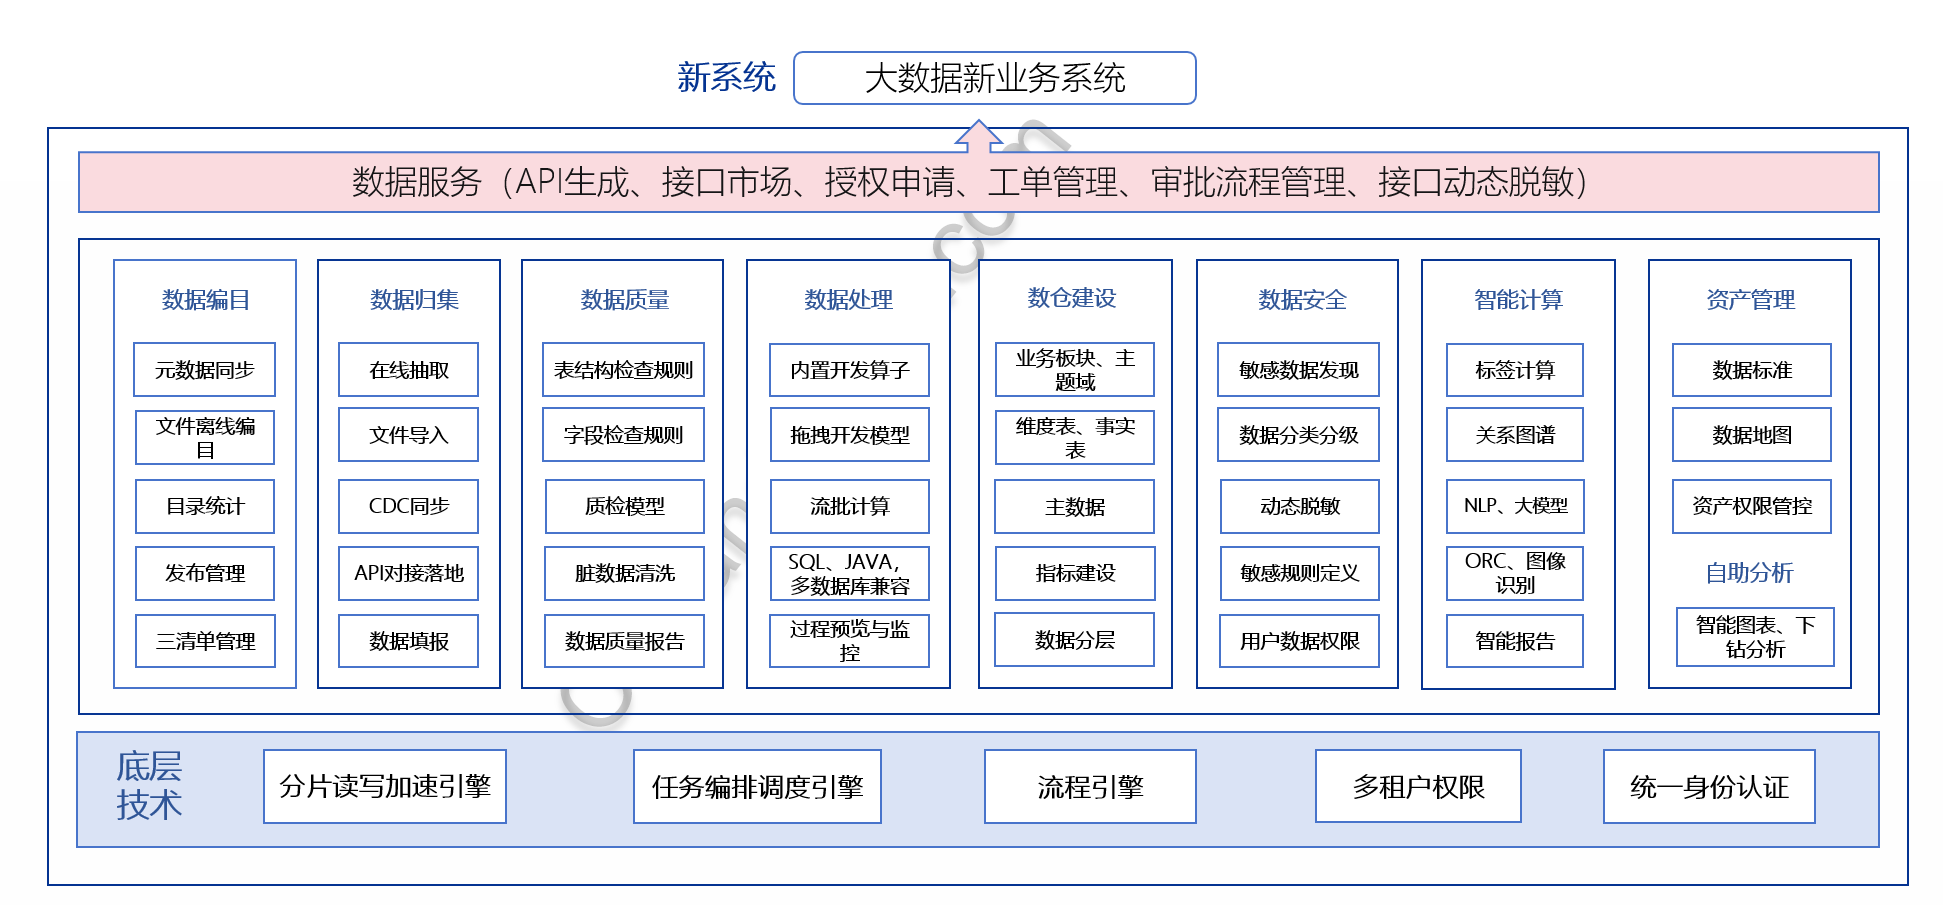
Task: Click the 敏感数据发现 box
Action: [x=1299, y=370]
